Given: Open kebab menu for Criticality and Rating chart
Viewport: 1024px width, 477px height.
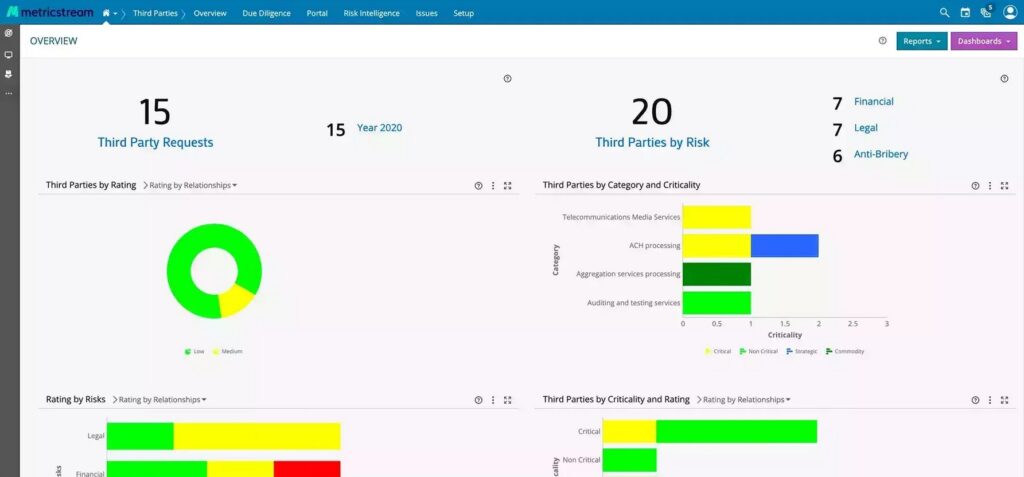Looking at the screenshot, I should pyautogui.click(x=990, y=400).
